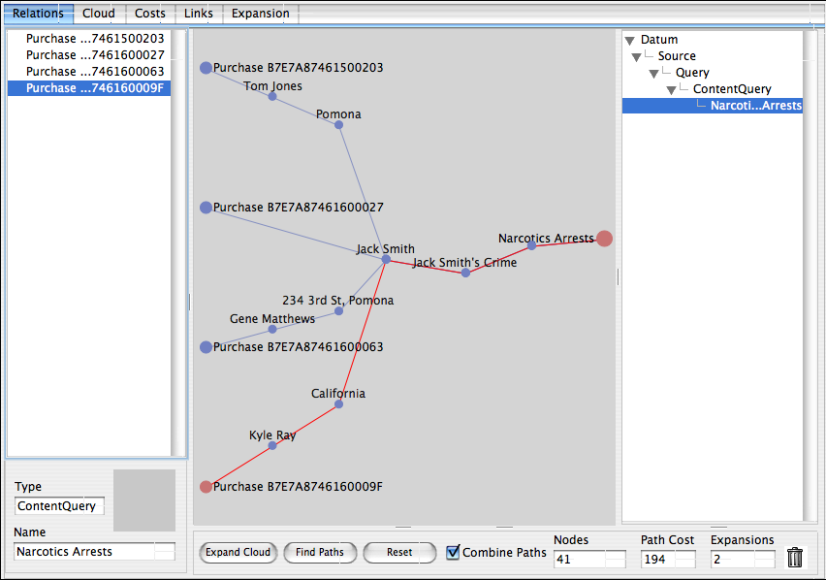Select the Kyle Ray node
Image resolution: width=826 pixels, height=580 pixels.
[x=272, y=446]
